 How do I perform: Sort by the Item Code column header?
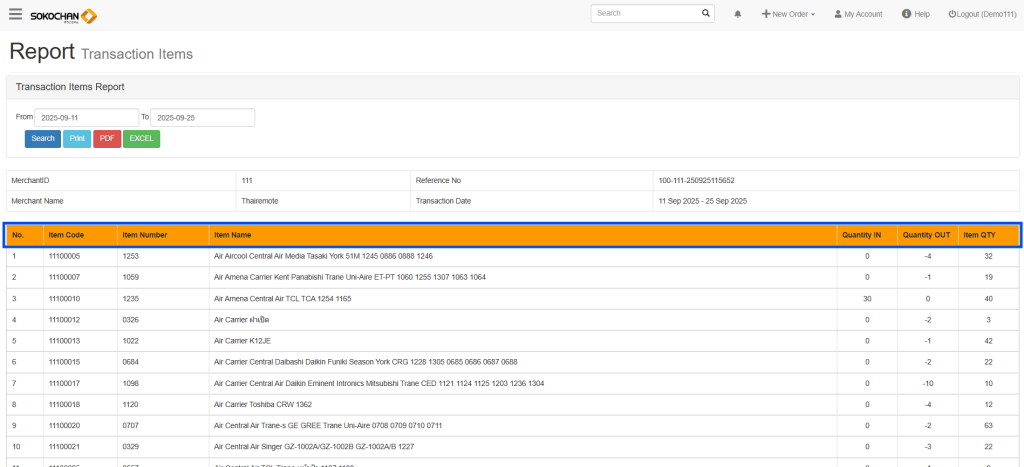click(x=67, y=236)
